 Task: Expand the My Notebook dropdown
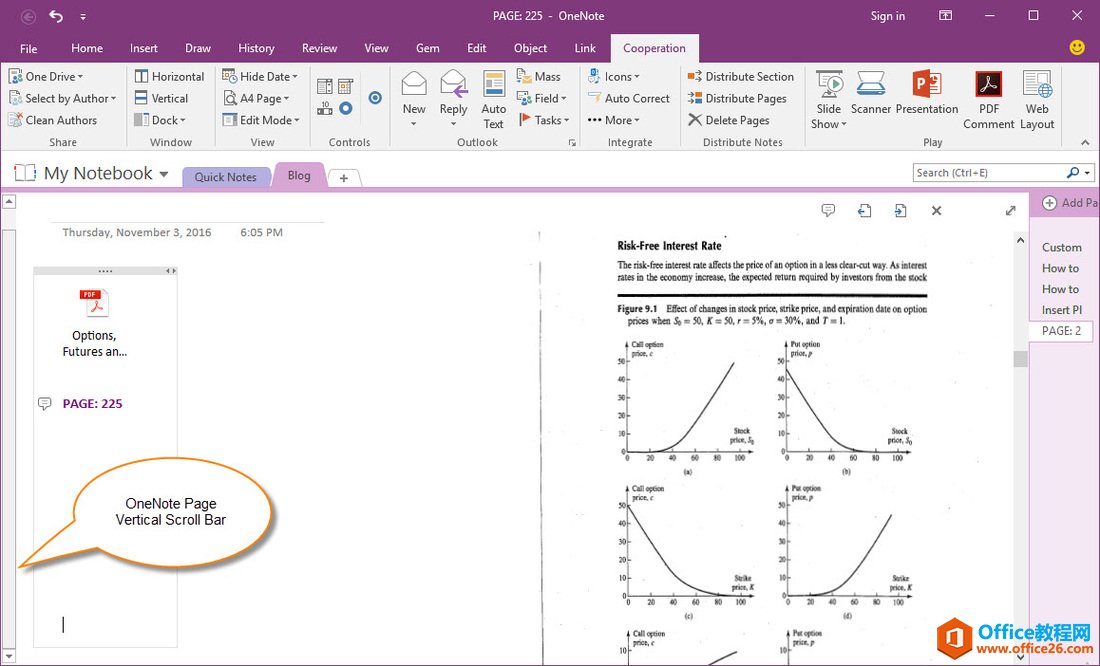click(x=164, y=174)
